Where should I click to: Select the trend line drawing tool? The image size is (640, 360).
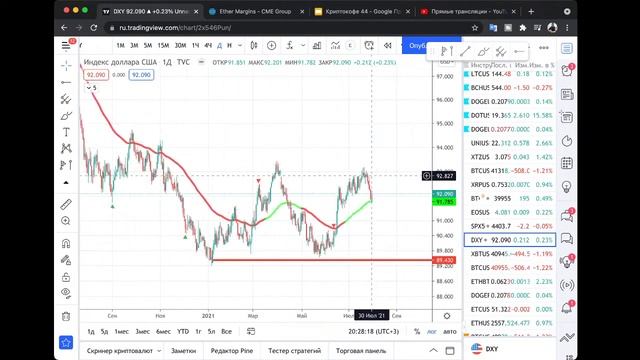coord(66,82)
